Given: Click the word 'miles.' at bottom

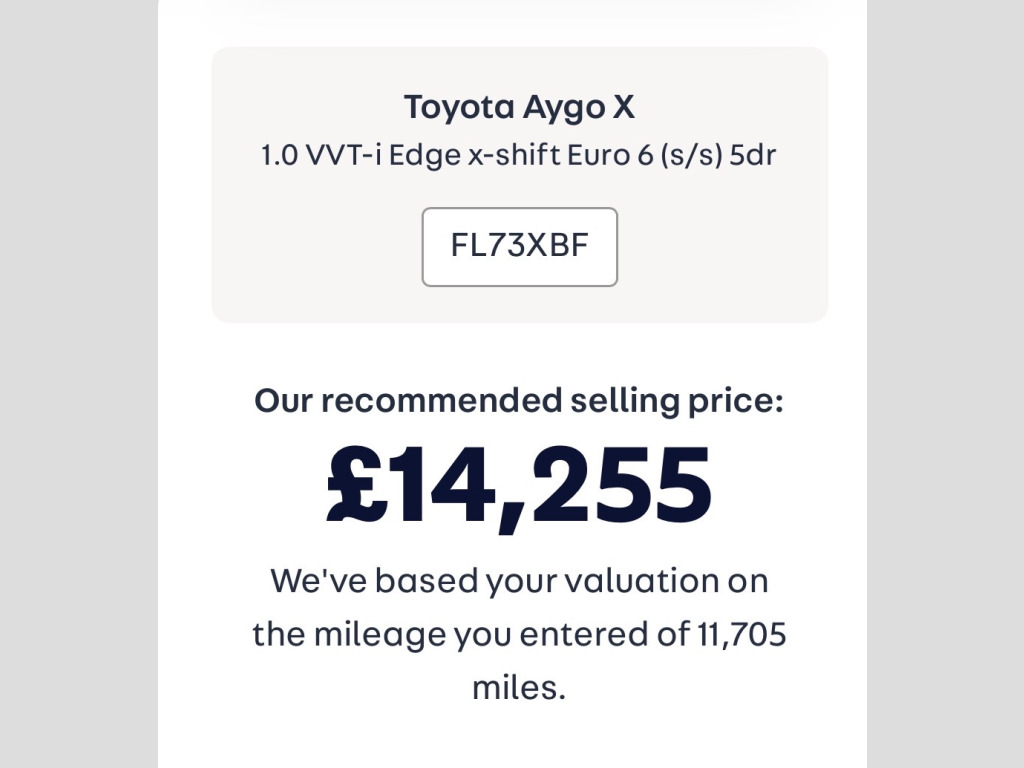Looking at the screenshot, I should point(519,687).
